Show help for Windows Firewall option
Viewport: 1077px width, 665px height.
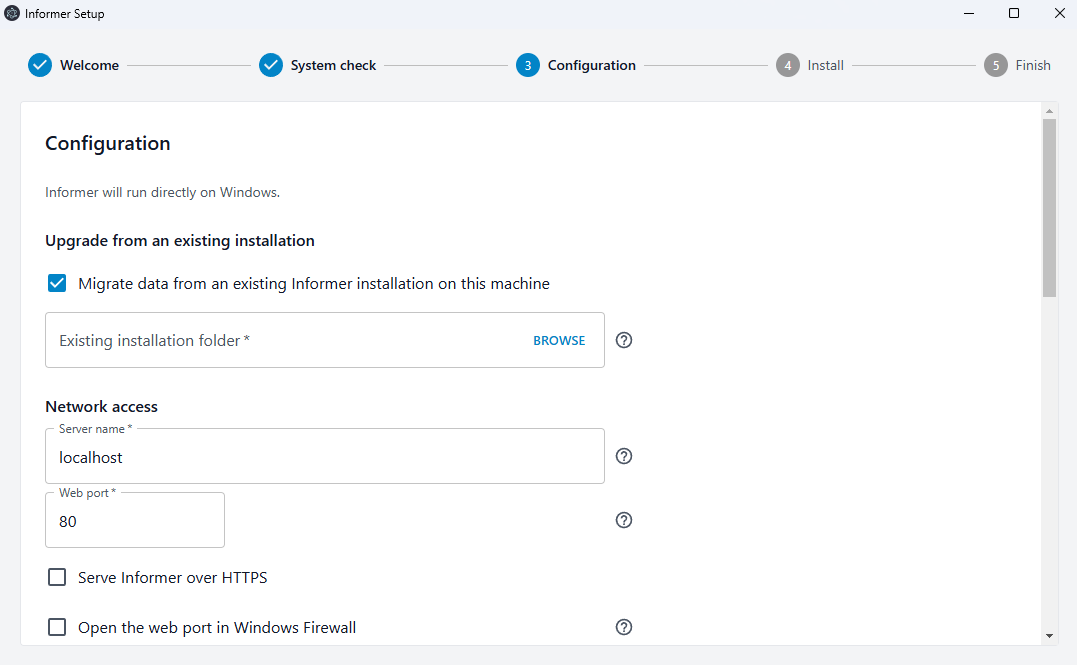tap(624, 627)
